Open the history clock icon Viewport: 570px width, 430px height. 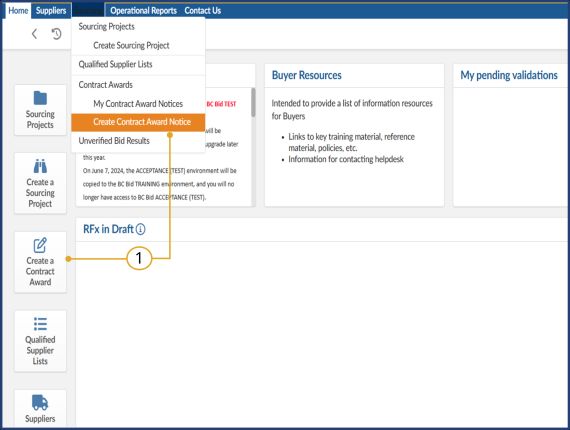pyautogui.click(x=56, y=34)
